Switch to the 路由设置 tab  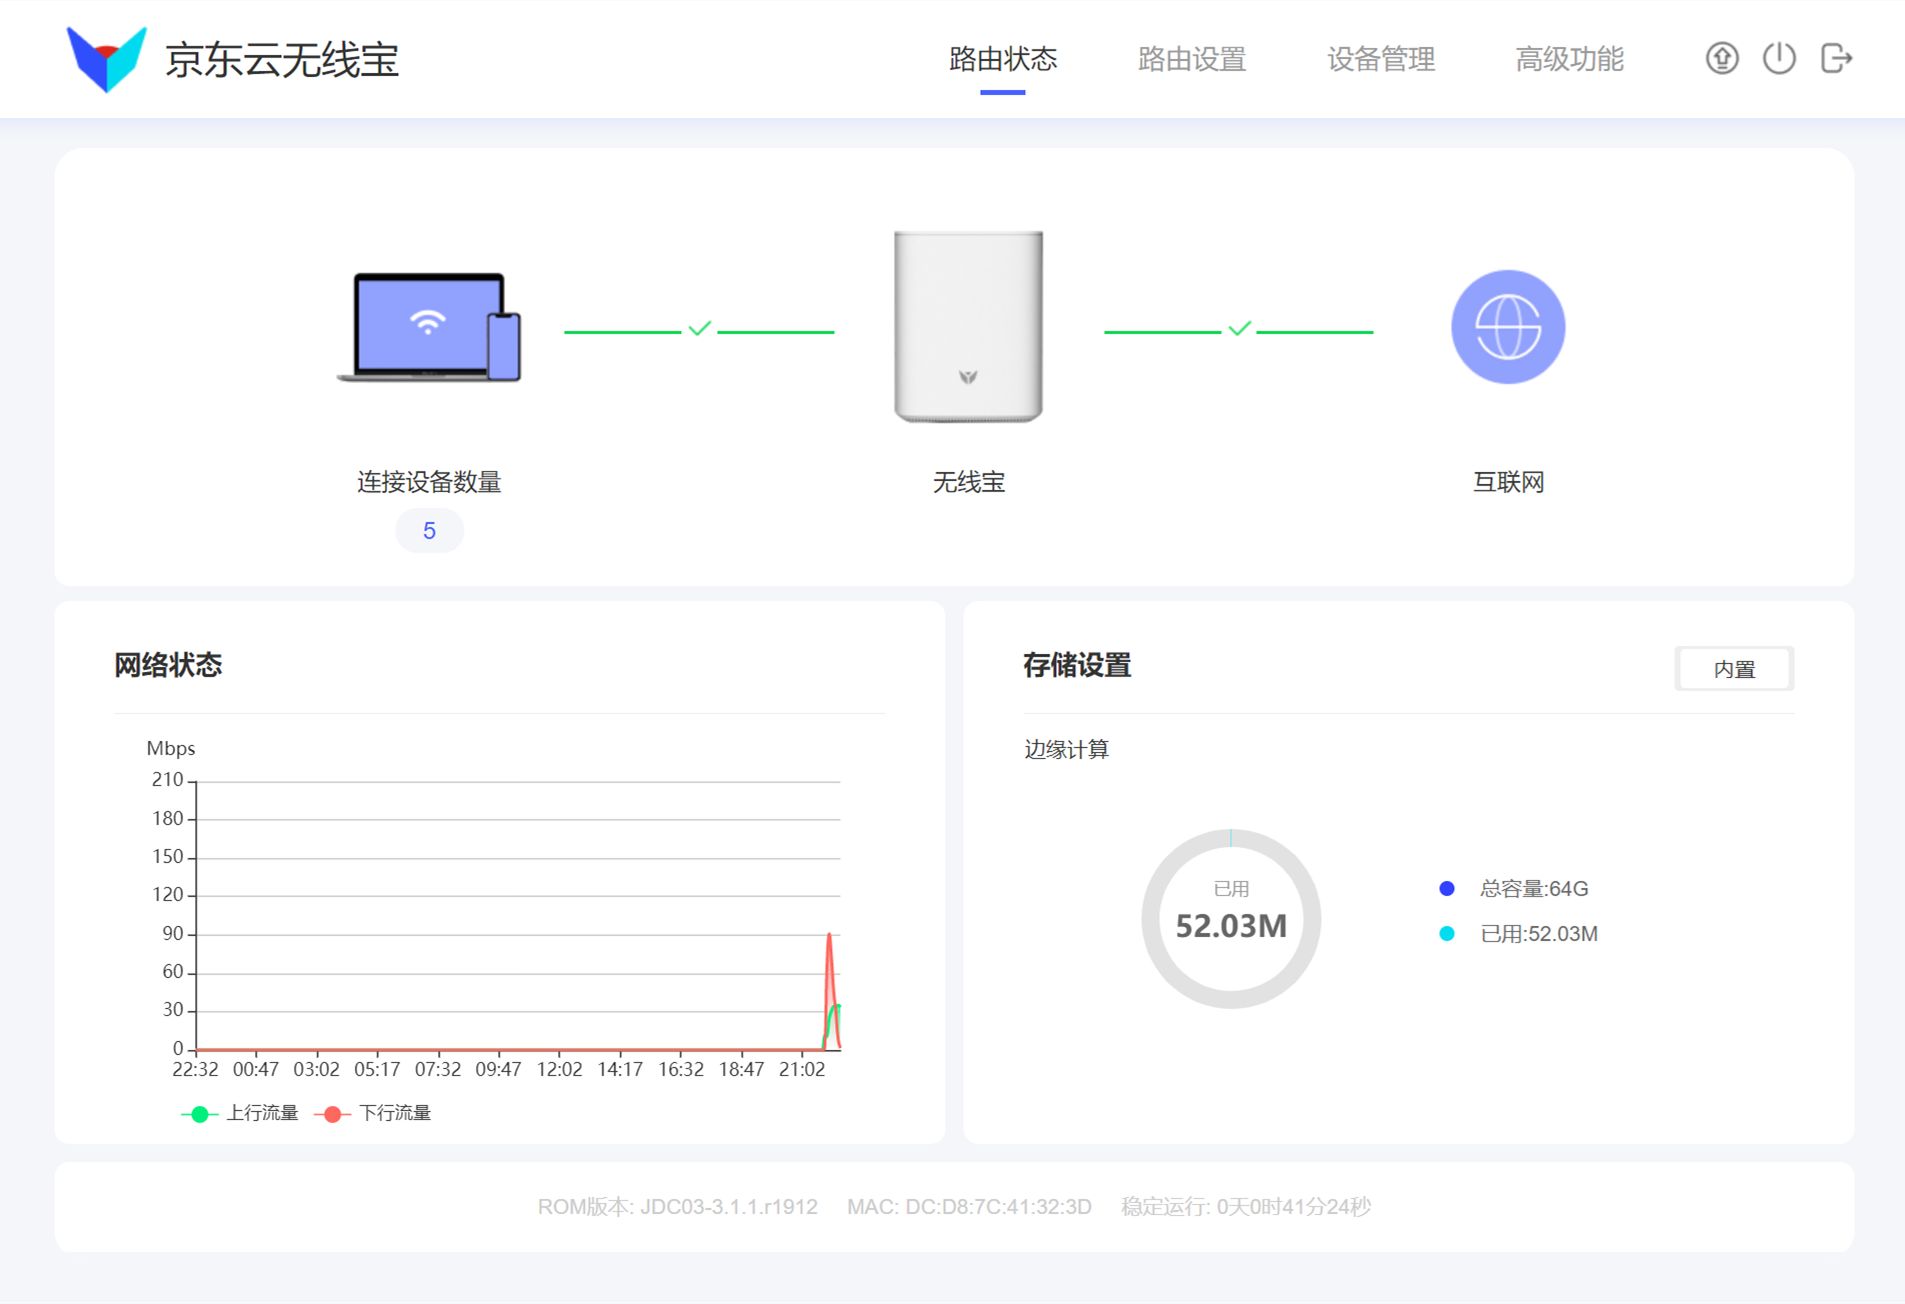(1192, 59)
